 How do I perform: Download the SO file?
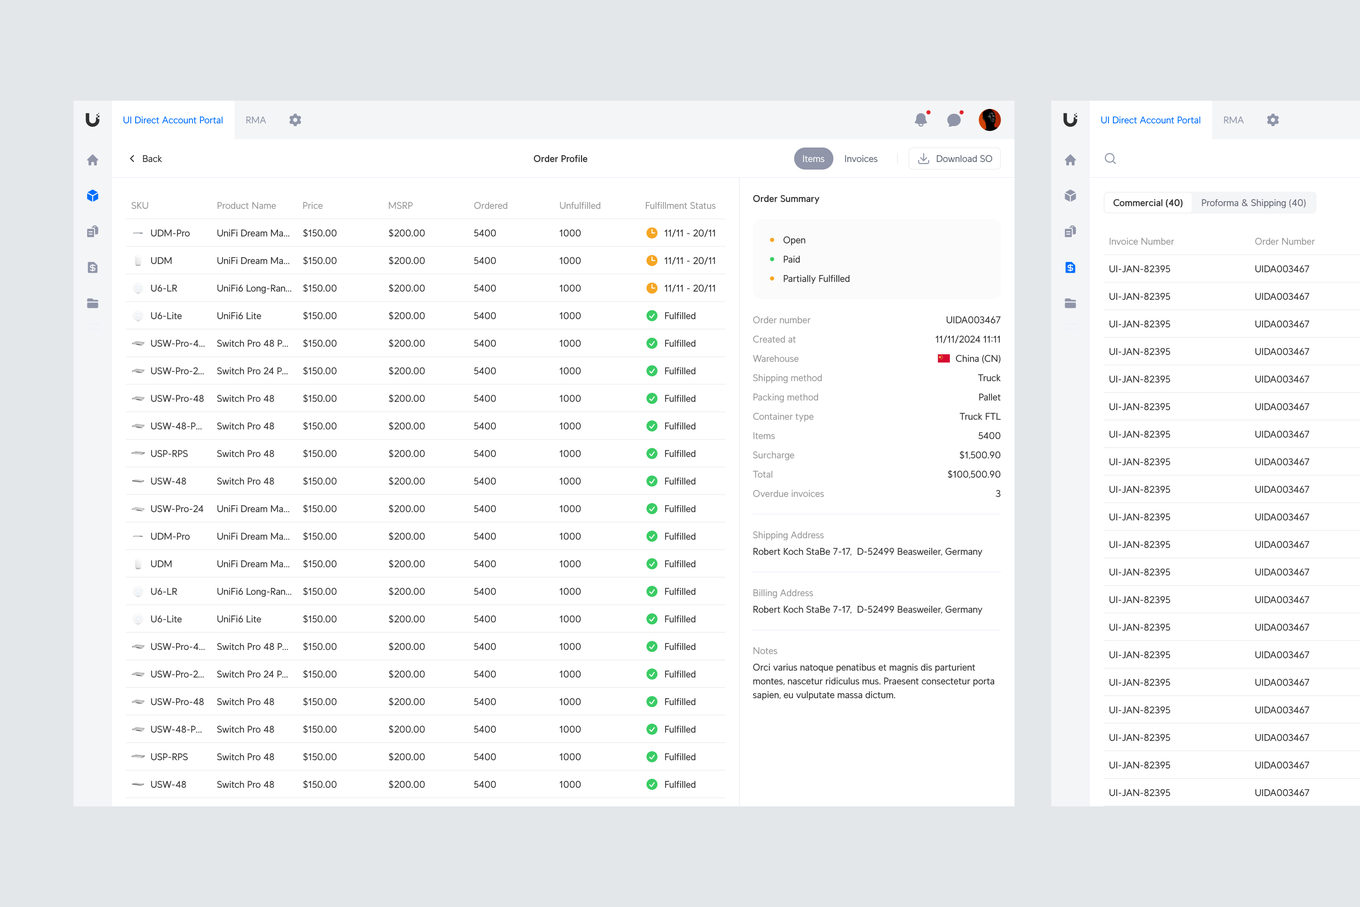point(955,159)
